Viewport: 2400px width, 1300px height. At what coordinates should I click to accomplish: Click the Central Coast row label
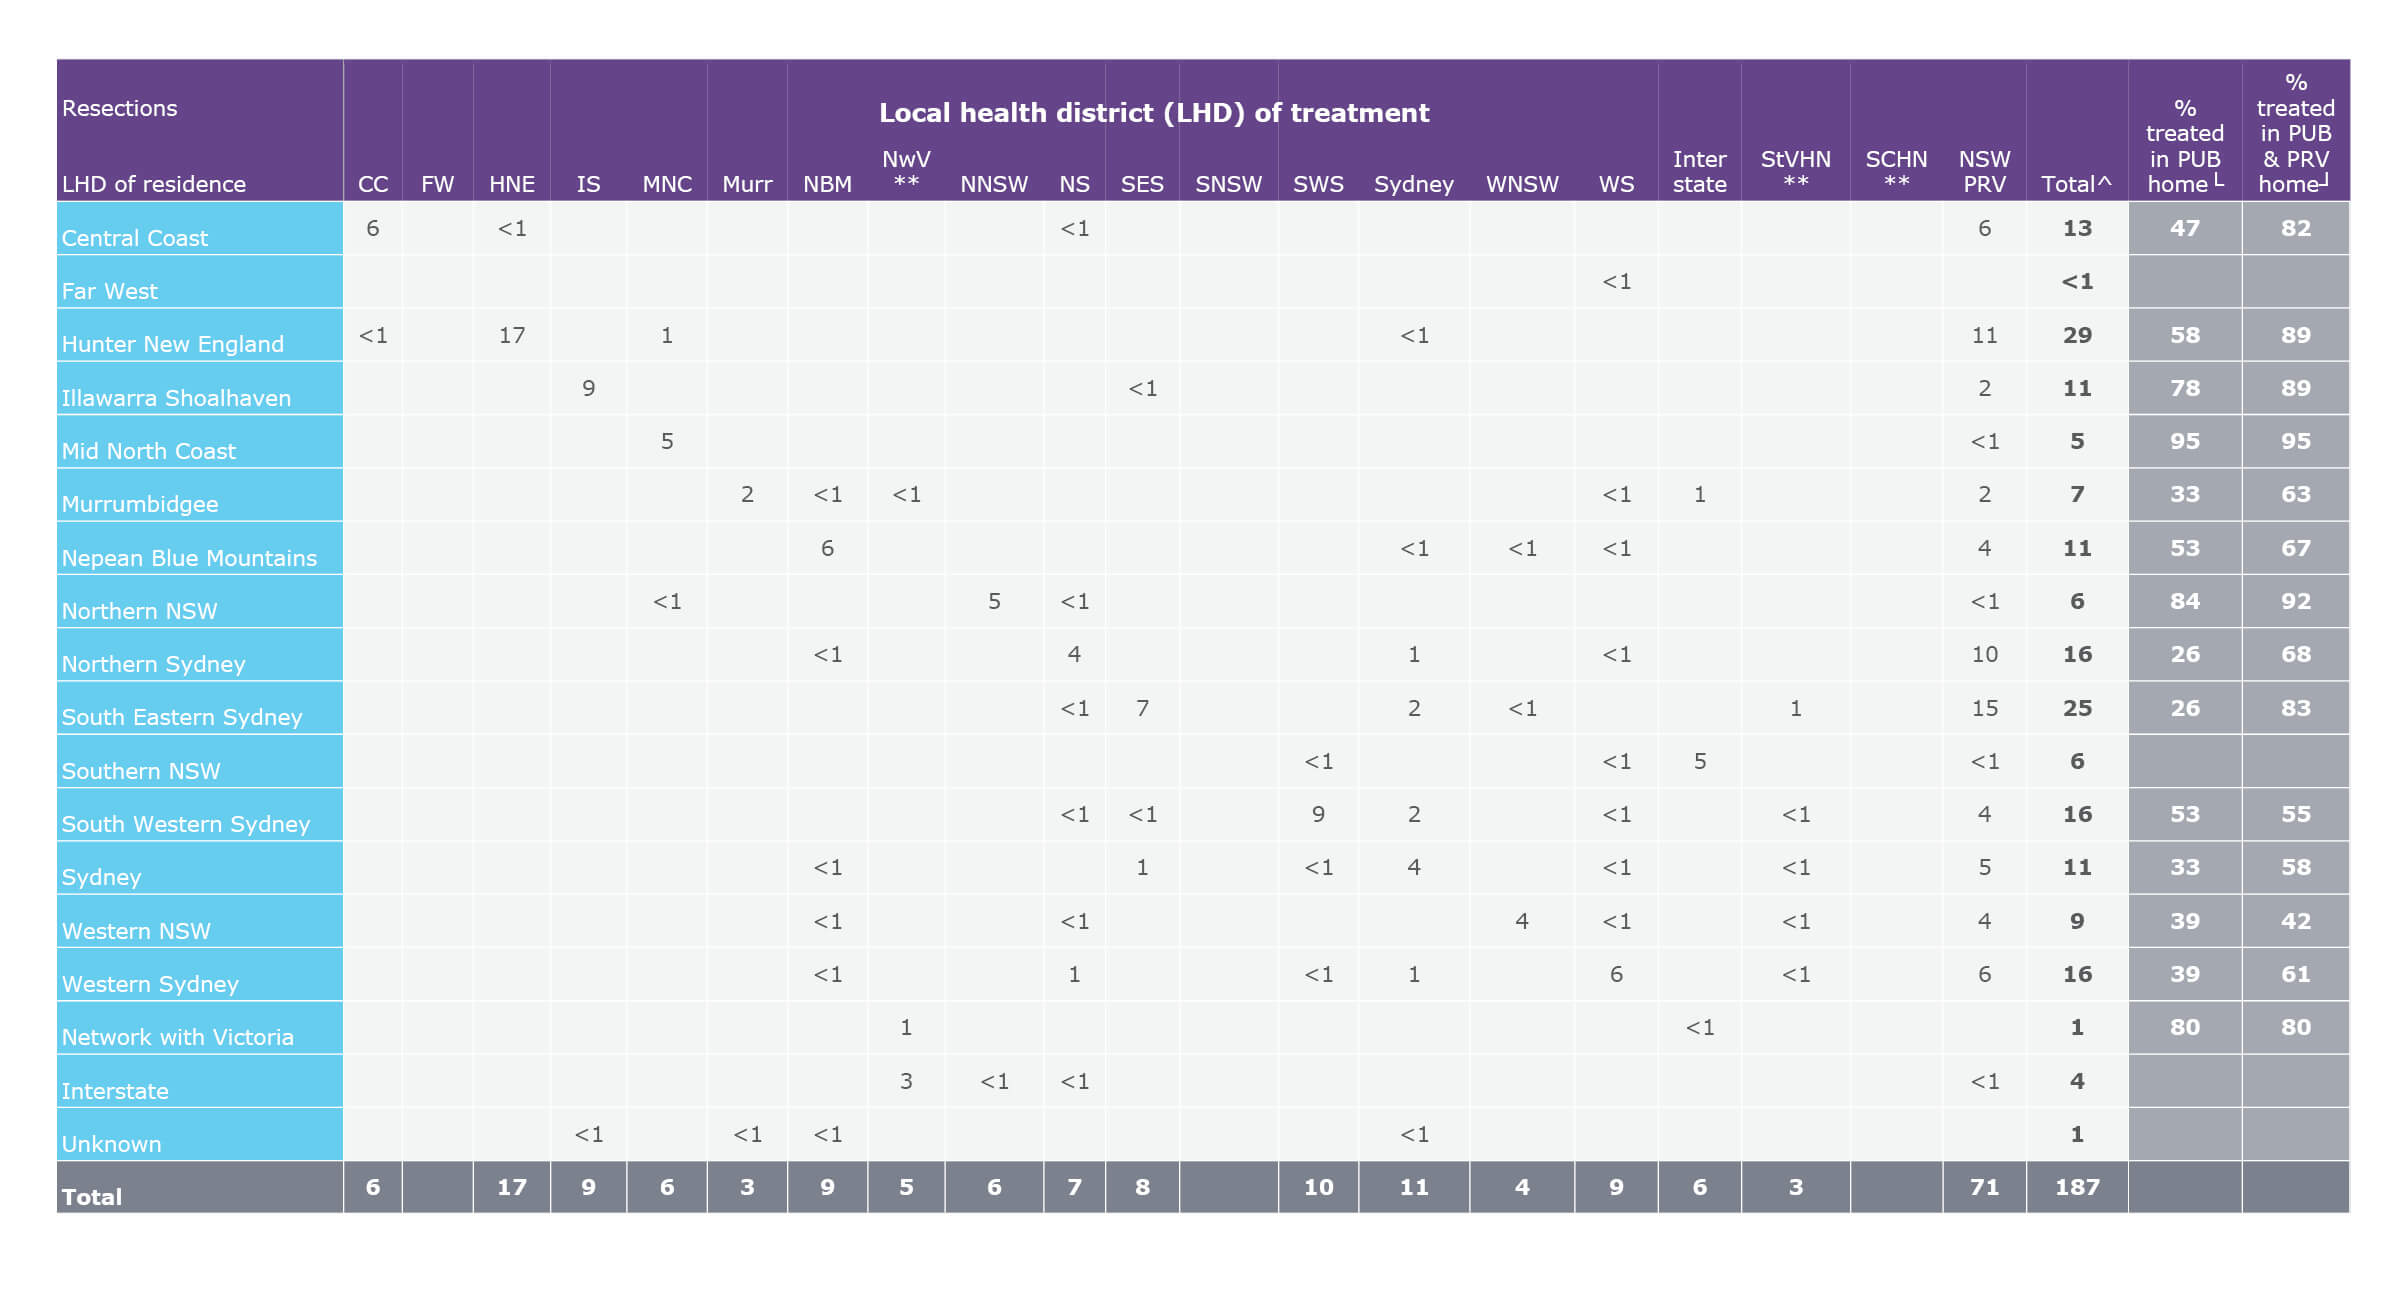(x=135, y=238)
